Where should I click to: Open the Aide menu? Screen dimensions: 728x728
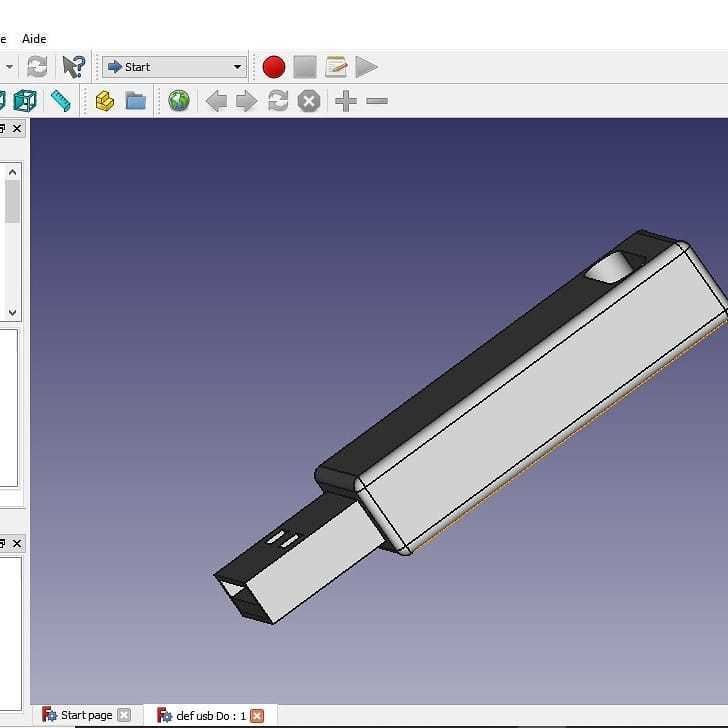34,39
